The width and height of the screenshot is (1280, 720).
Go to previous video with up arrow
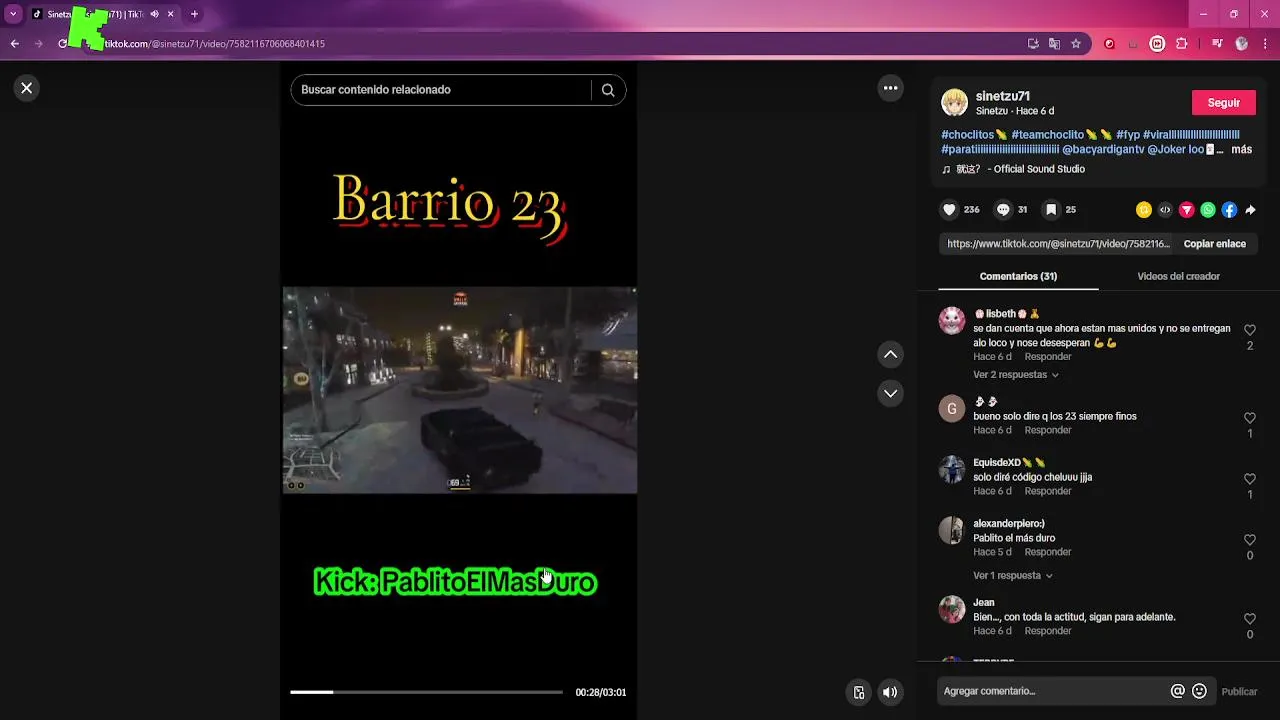890,354
